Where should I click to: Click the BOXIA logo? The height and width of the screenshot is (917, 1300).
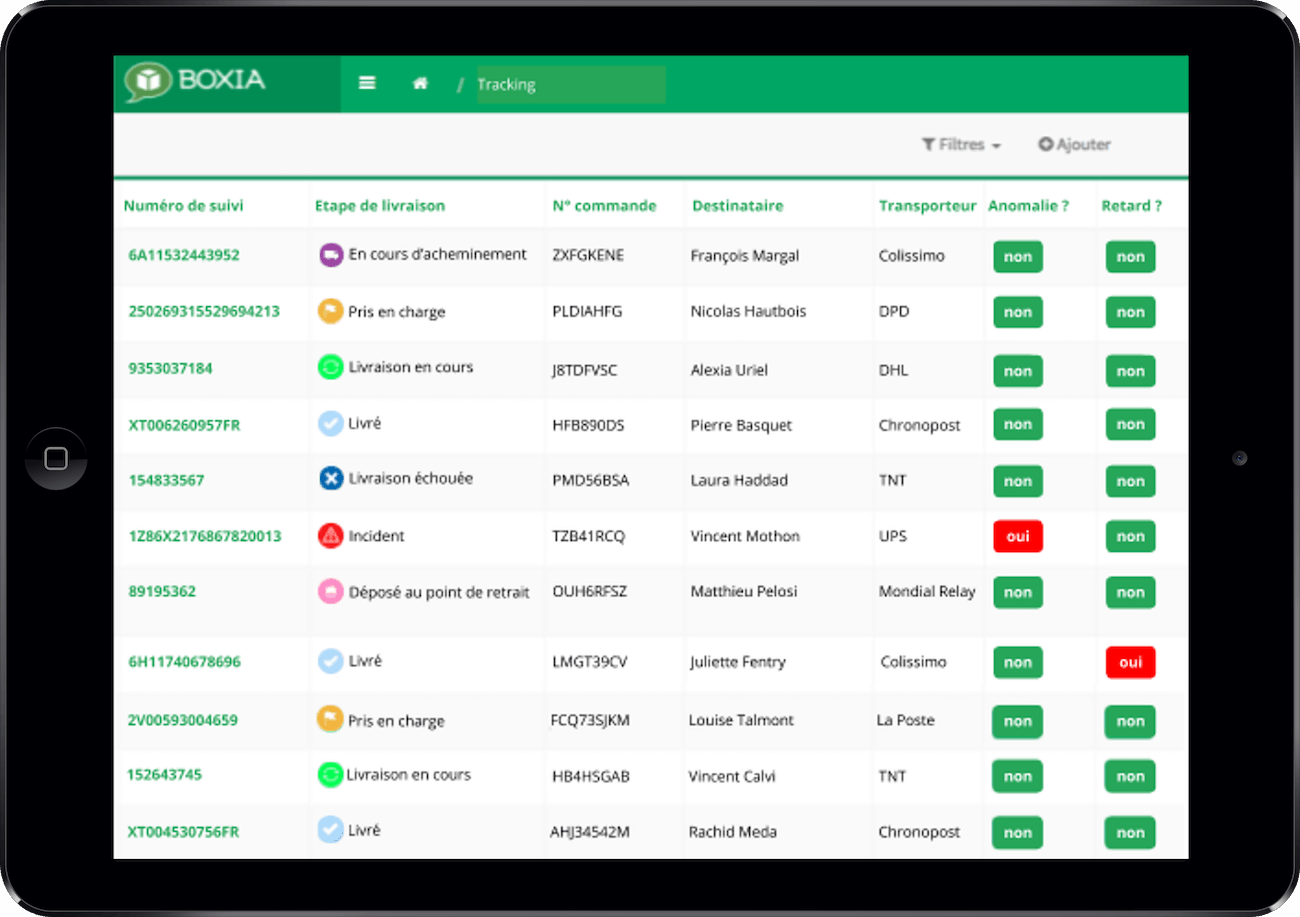coord(196,81)
